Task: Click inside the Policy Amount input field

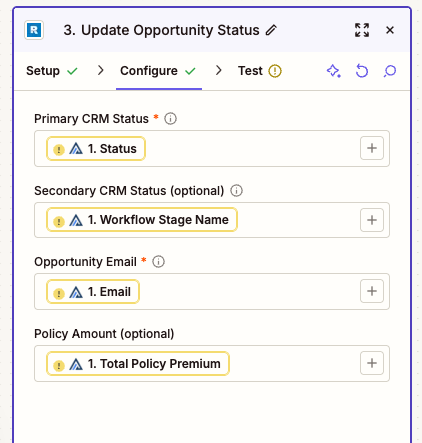Action: tap(212, 363)
